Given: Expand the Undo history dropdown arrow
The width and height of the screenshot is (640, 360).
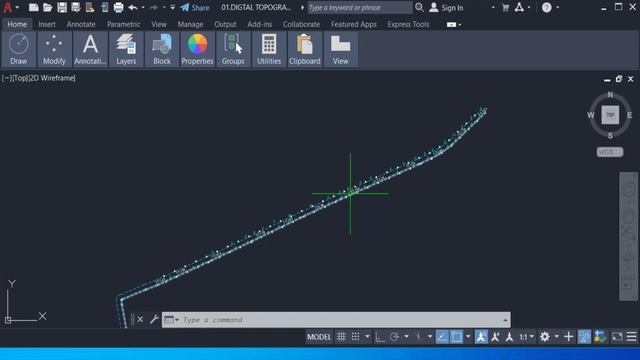Looking at the screenshot, I should pos(143,7).
